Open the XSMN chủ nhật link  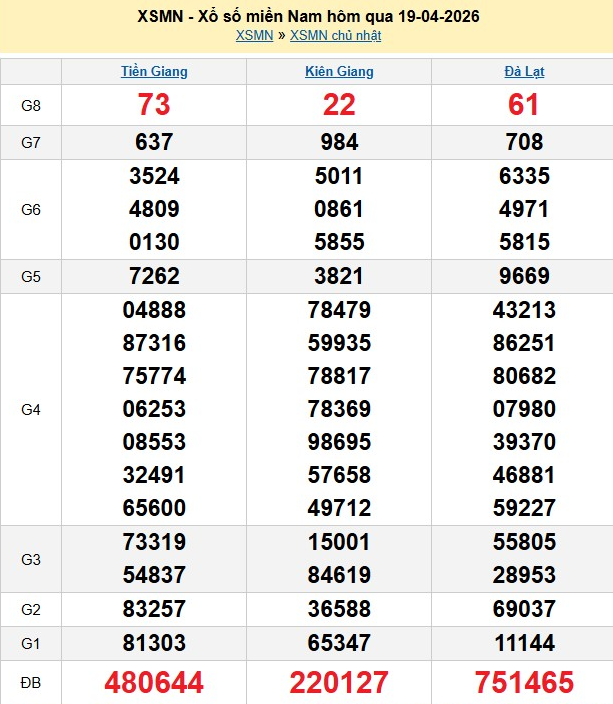pyautogui.click(x=335, y=36)
